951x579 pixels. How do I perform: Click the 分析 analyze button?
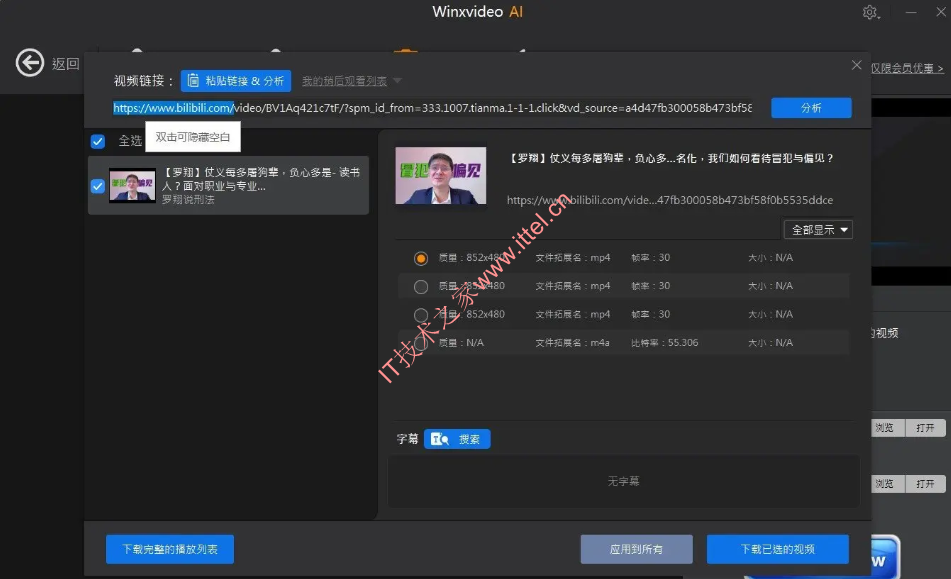(x=811, y=108)
